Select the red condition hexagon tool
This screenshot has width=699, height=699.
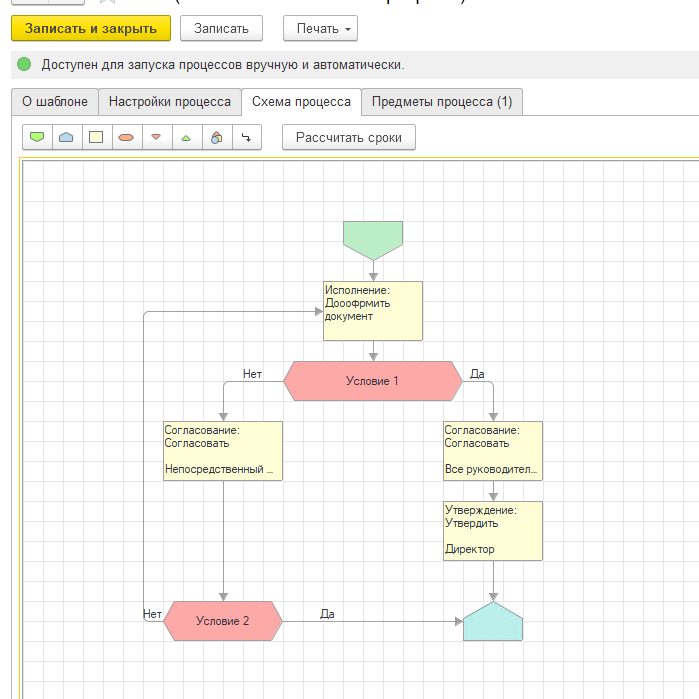(126, 138)
